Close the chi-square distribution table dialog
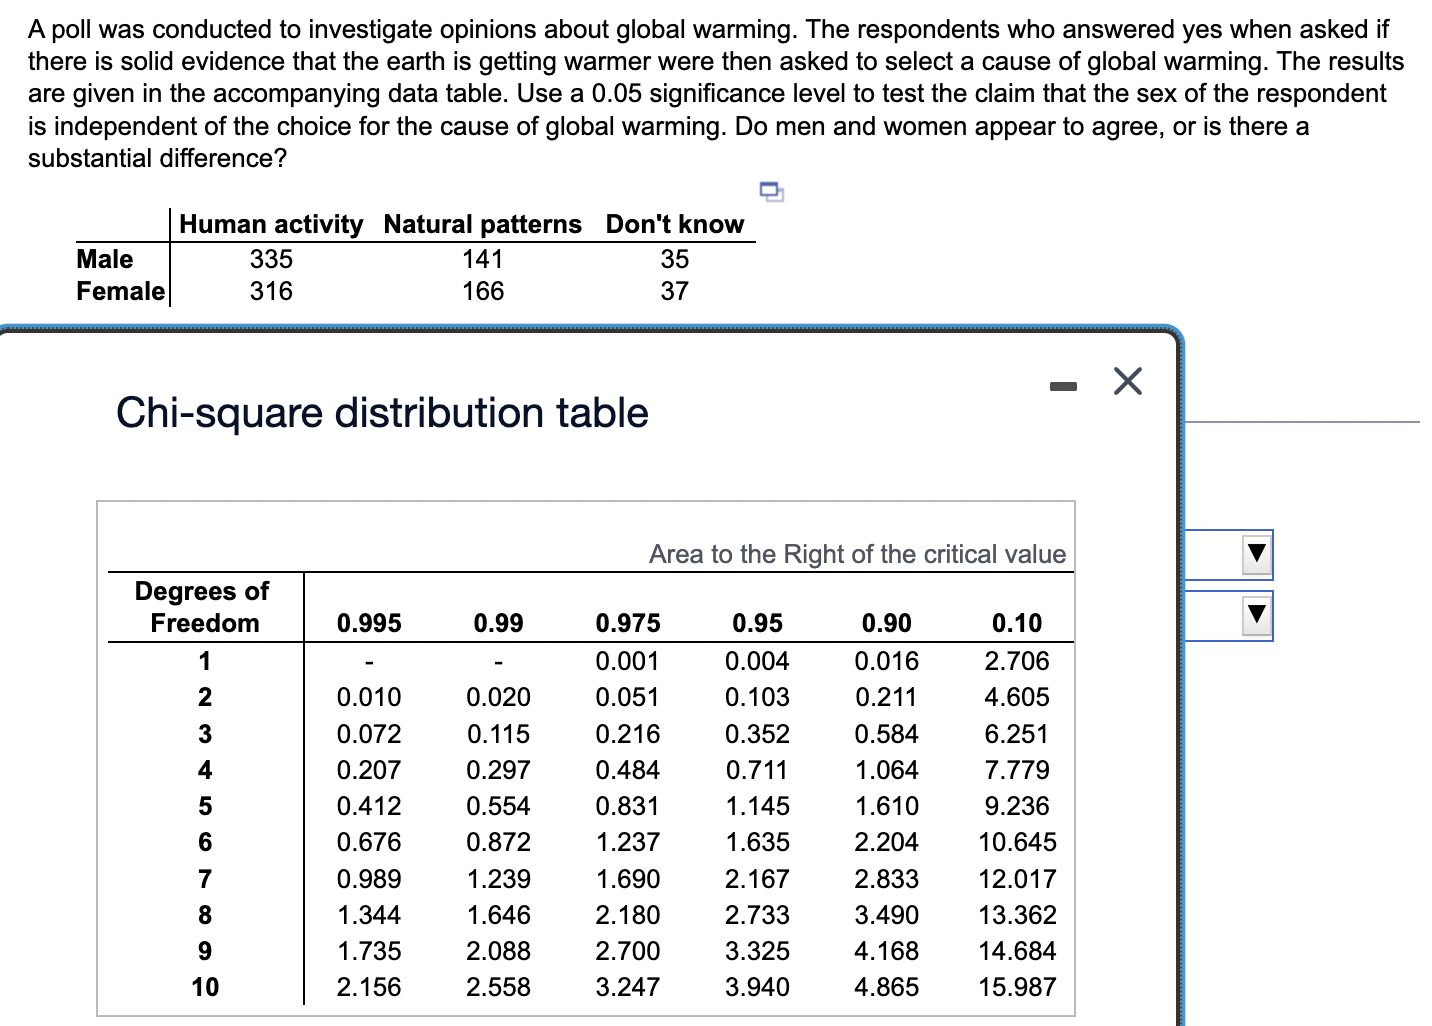1432x1026 pixels. 1127,381
